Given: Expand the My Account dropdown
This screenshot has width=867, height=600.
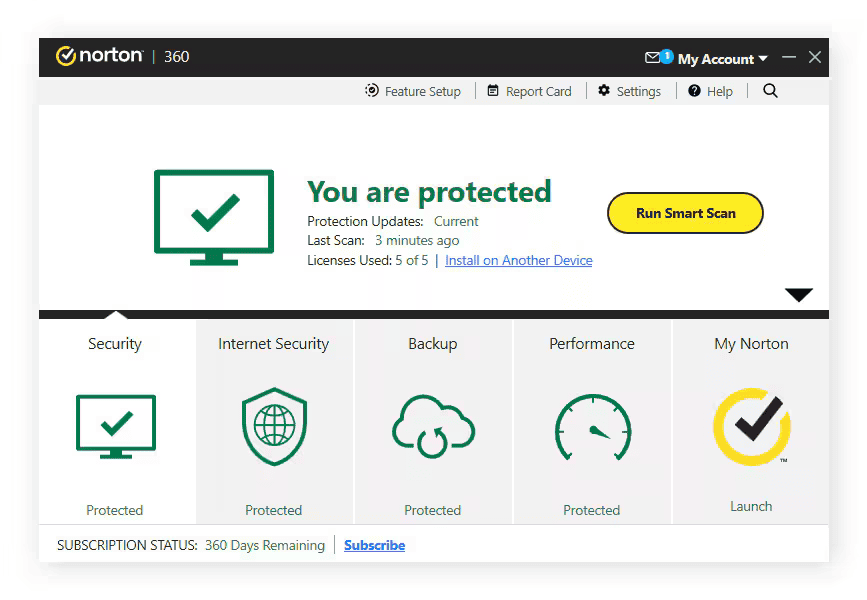Looking at the screenshot, I should (723, 59).
